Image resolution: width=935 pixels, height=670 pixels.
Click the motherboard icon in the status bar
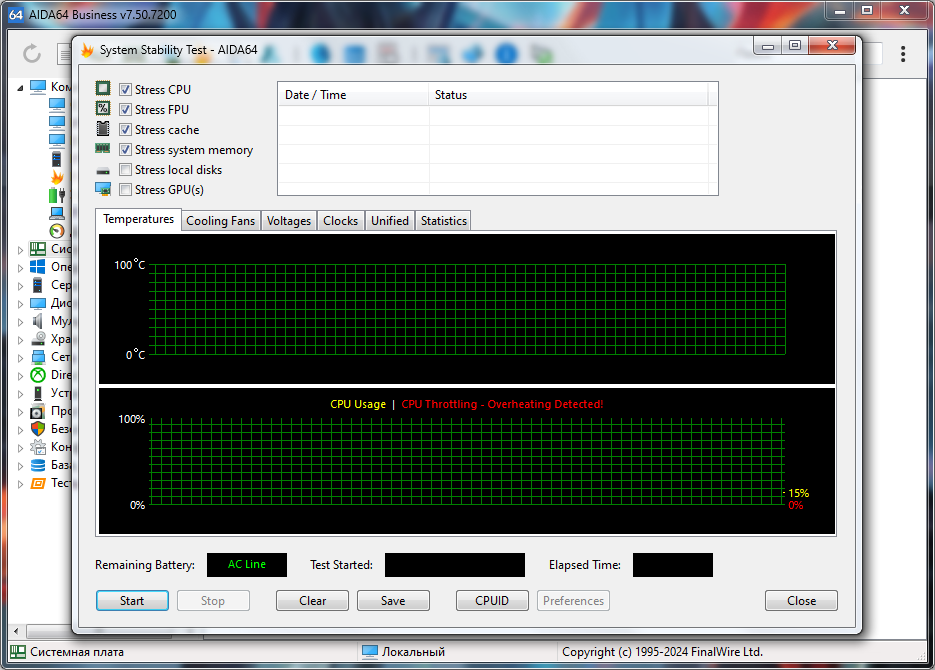18,652
